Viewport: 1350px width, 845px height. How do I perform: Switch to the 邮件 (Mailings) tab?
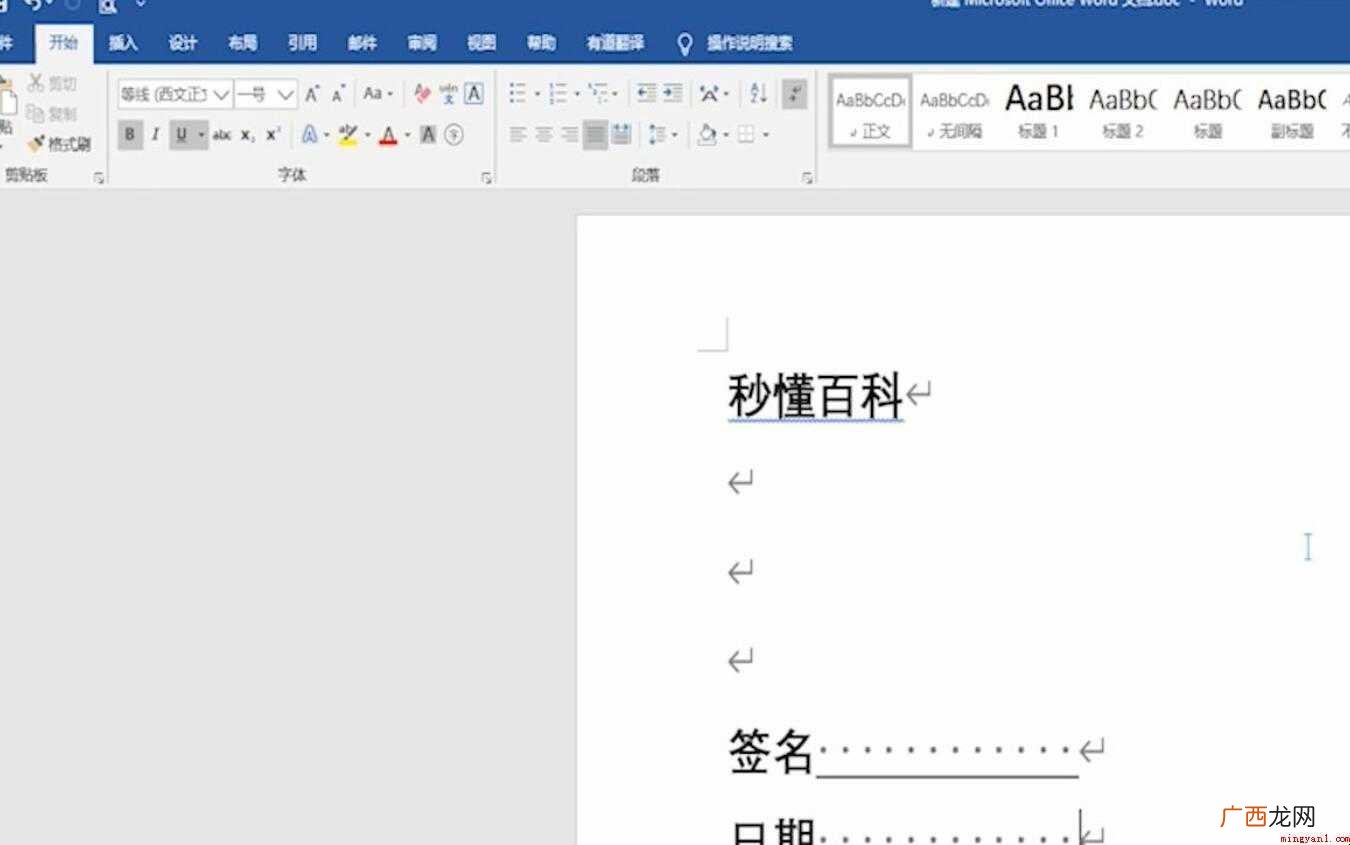coord(362,43)
